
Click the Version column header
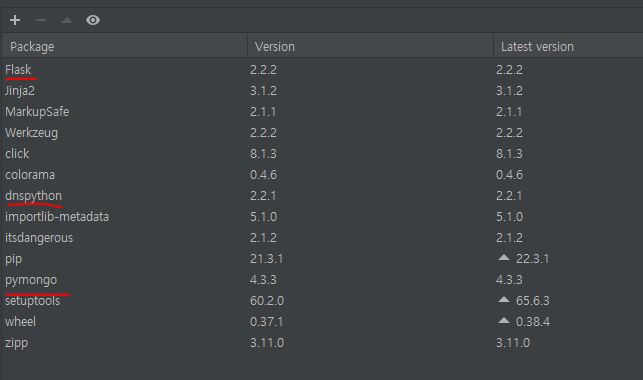pyautogui.click(x=370, y=46)
